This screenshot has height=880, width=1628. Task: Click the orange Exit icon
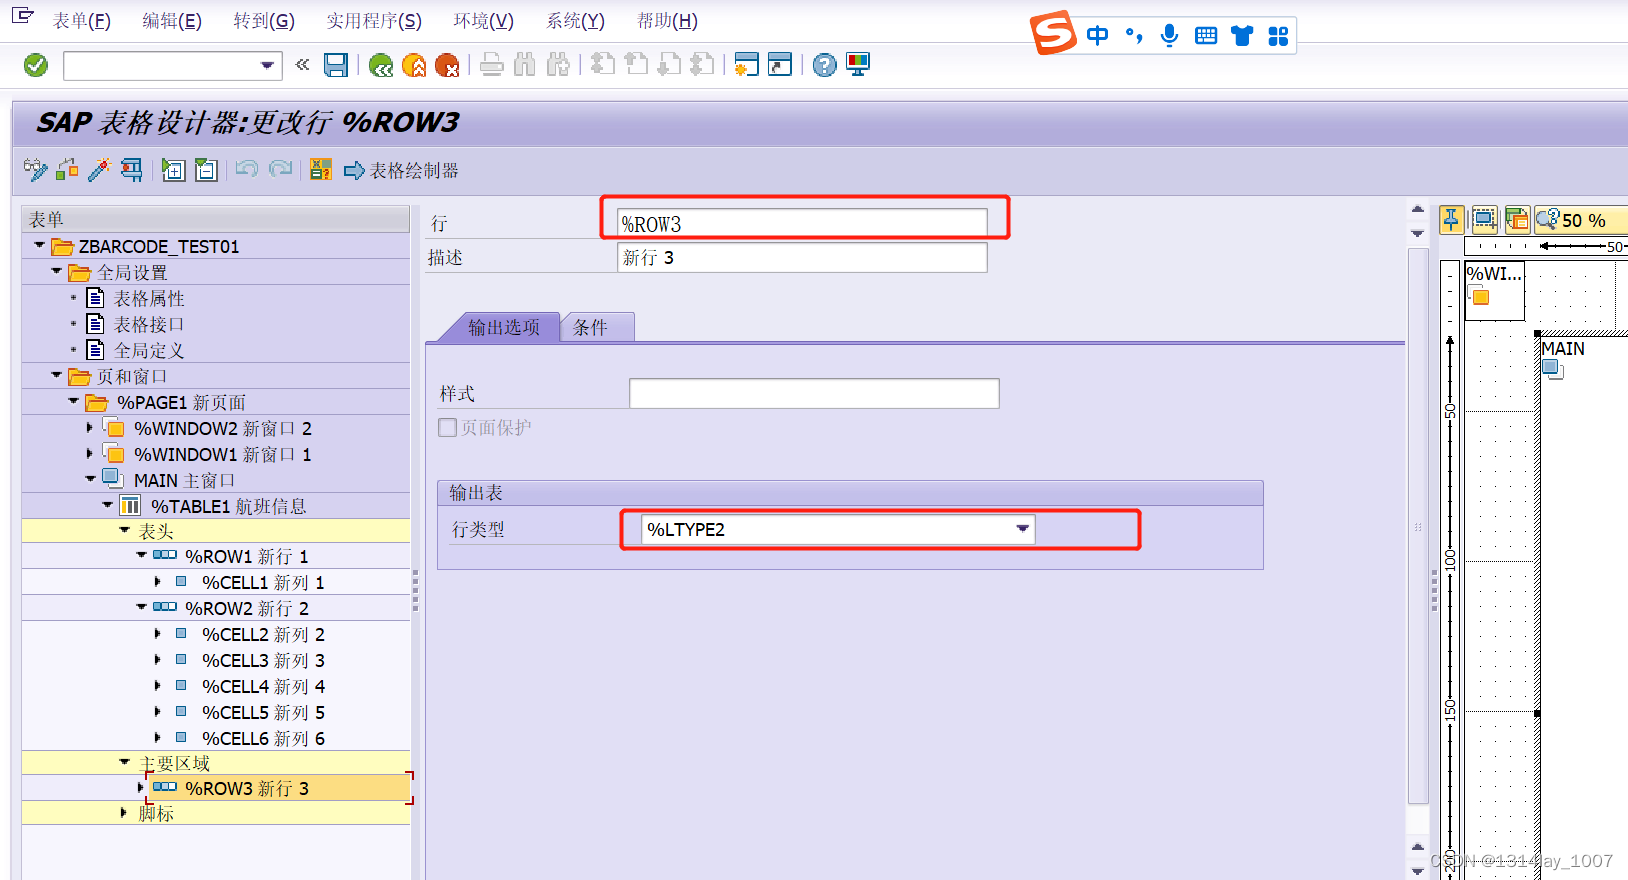pyautogui.click(x=414, y=65)
